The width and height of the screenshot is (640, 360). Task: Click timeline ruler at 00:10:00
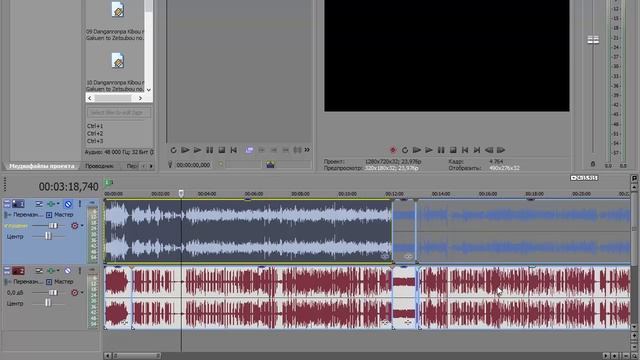(x=347, y=194)
